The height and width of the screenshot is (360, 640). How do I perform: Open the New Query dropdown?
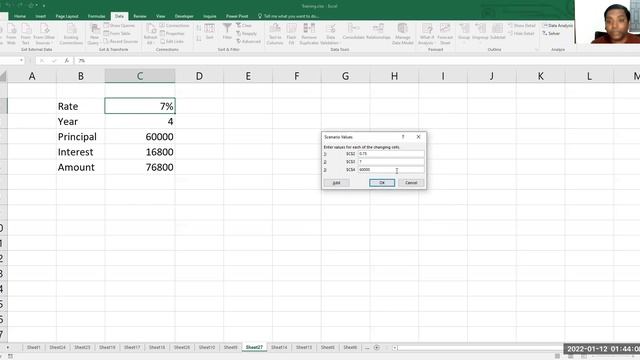pyautogui.click(x=93, y=33)
